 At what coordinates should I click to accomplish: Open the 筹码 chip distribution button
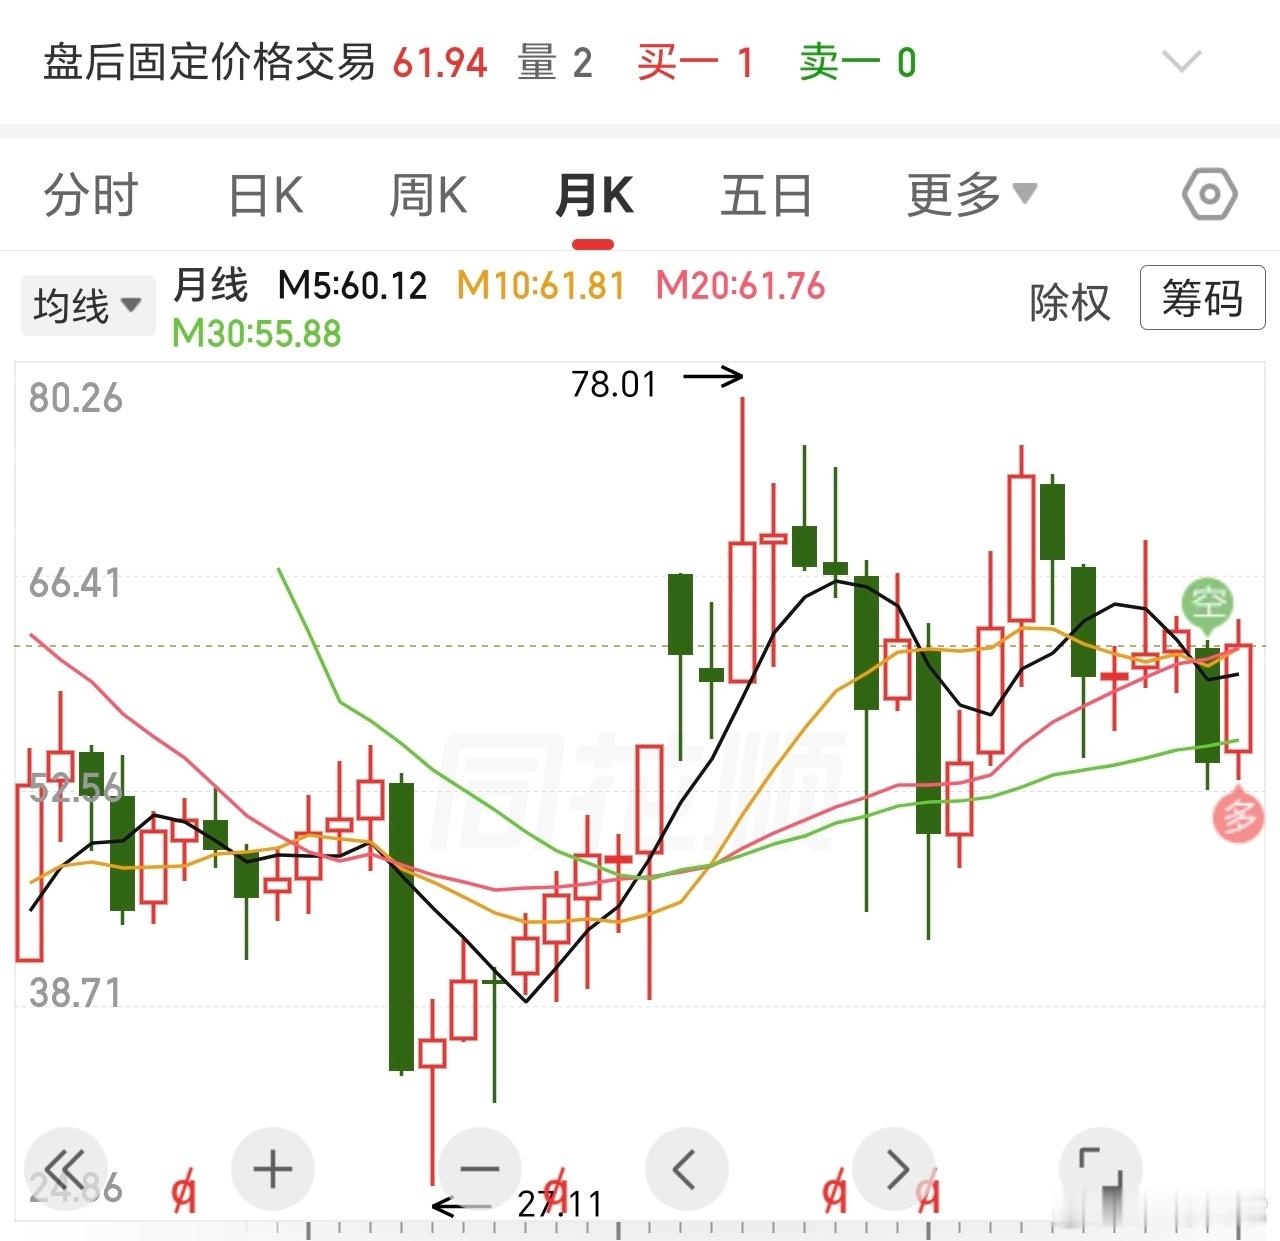point(1202,297)
